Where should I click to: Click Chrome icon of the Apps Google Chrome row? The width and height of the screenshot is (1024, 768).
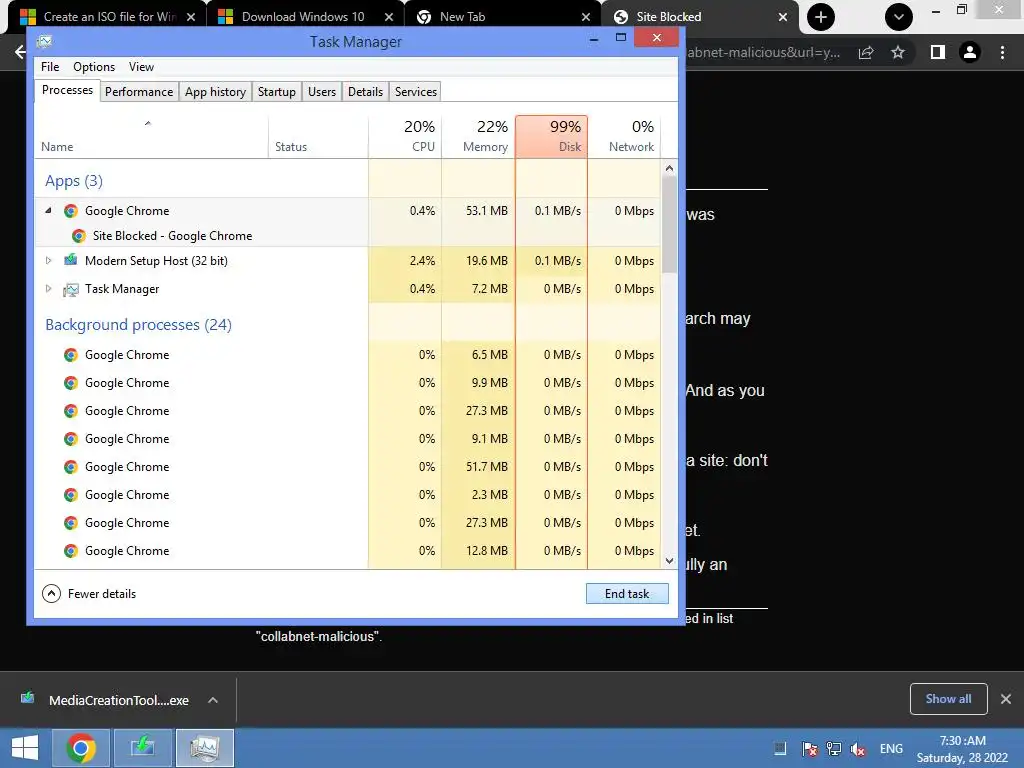click(71, 210)
